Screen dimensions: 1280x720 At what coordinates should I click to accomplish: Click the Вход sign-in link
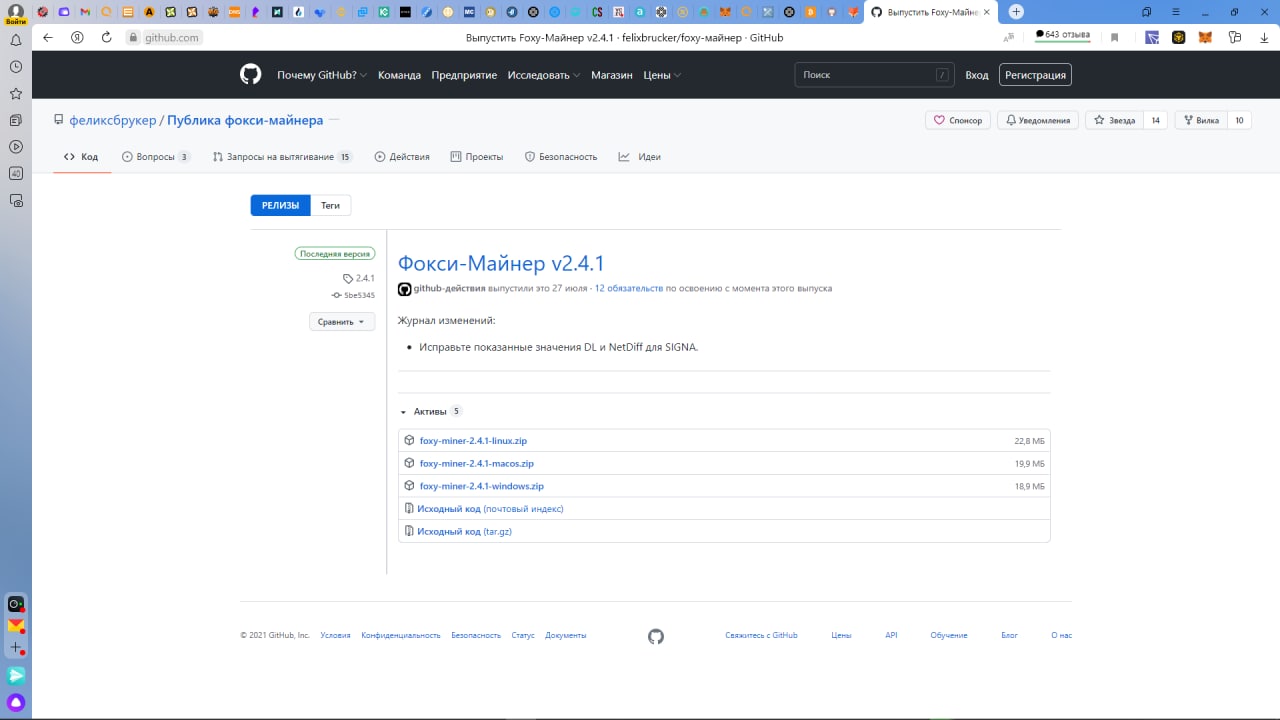[x=977, y=75]
